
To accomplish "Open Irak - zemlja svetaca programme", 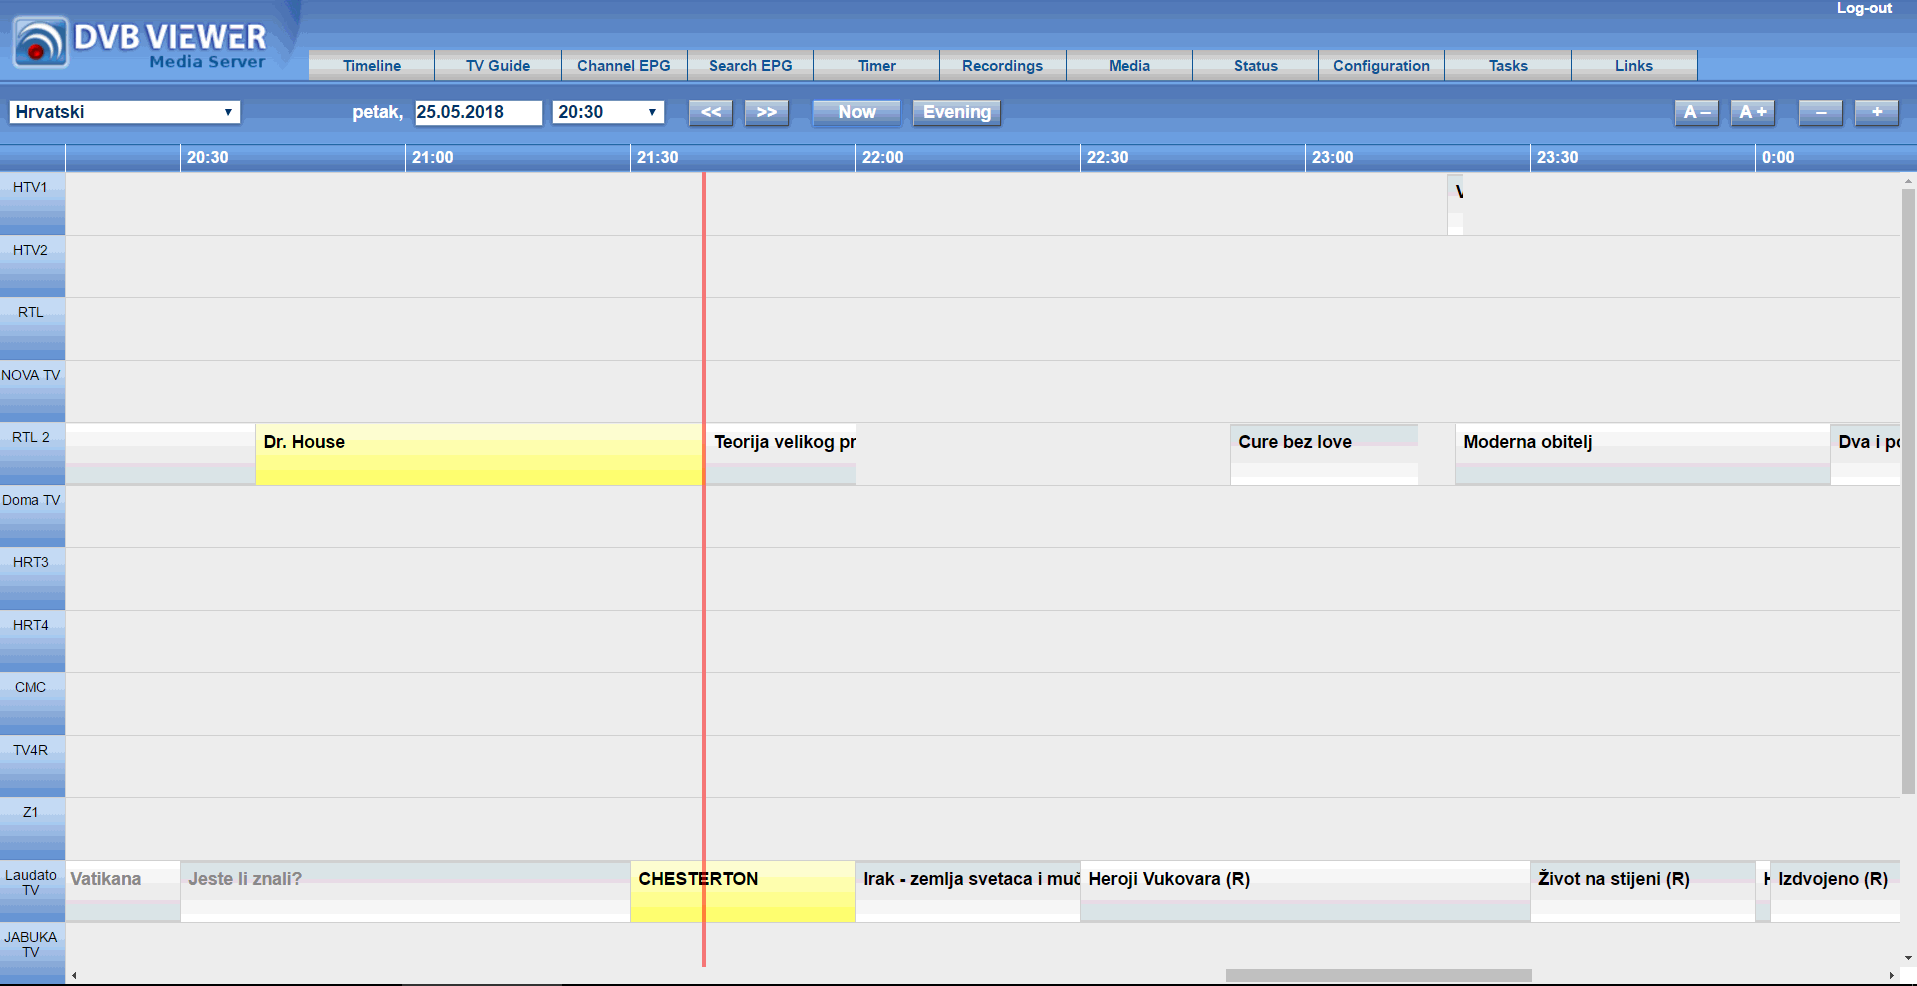I will (x=968, y=891).
